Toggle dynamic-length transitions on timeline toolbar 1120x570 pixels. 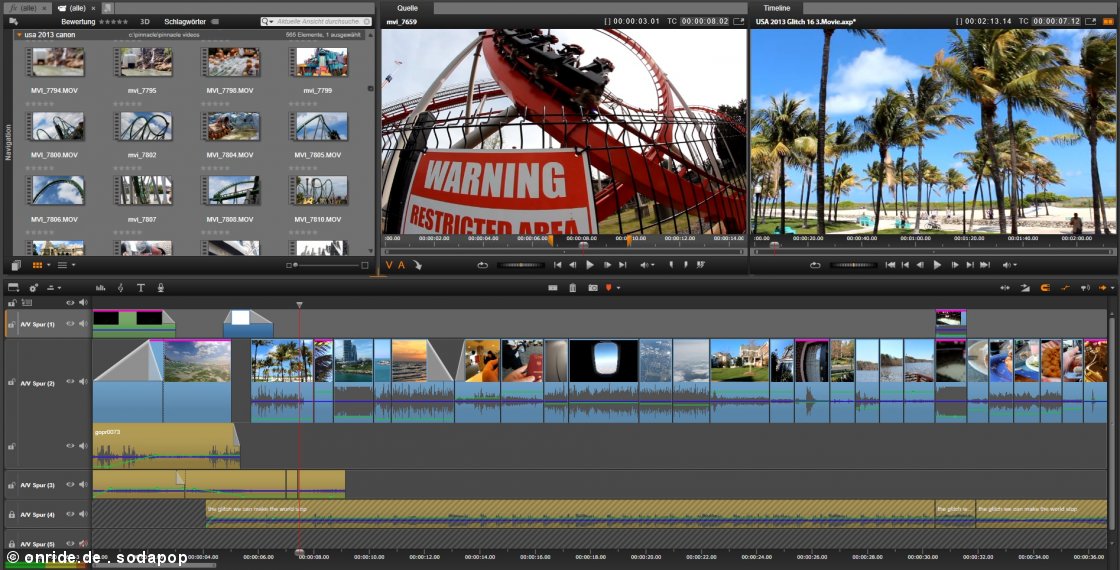tap(1025, 288)
